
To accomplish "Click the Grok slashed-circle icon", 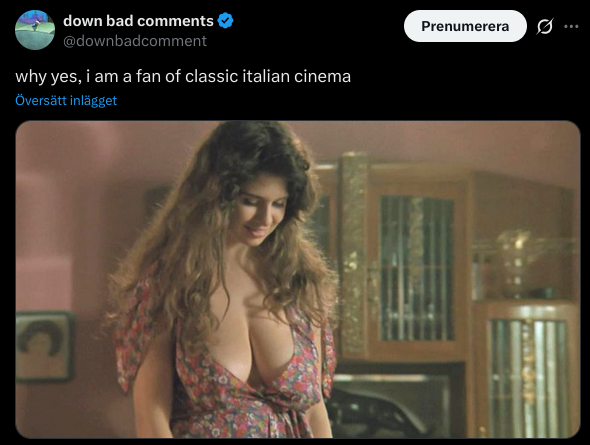I will click(x=544, y=26).
